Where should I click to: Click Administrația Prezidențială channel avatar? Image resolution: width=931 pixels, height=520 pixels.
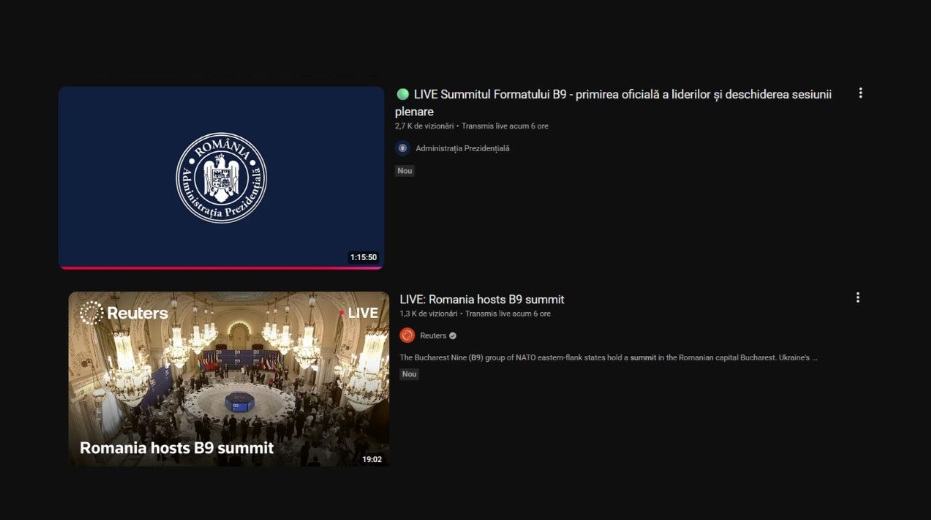[x=403, y=148]
